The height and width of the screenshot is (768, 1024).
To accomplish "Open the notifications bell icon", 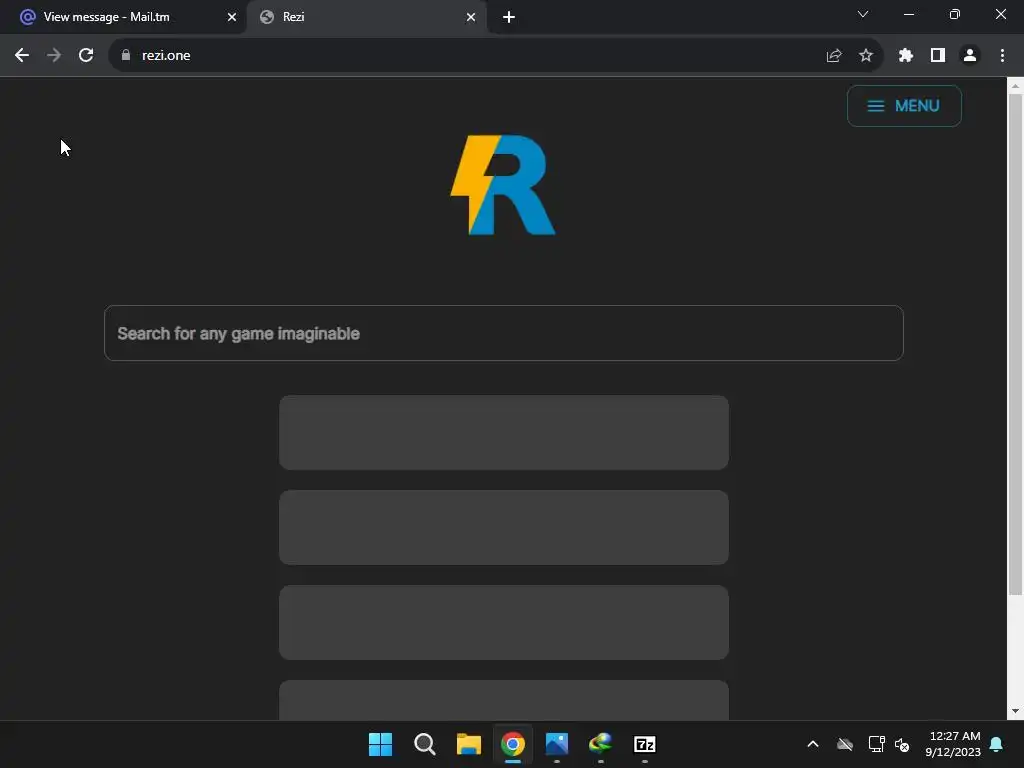I will tap(996, 744).
